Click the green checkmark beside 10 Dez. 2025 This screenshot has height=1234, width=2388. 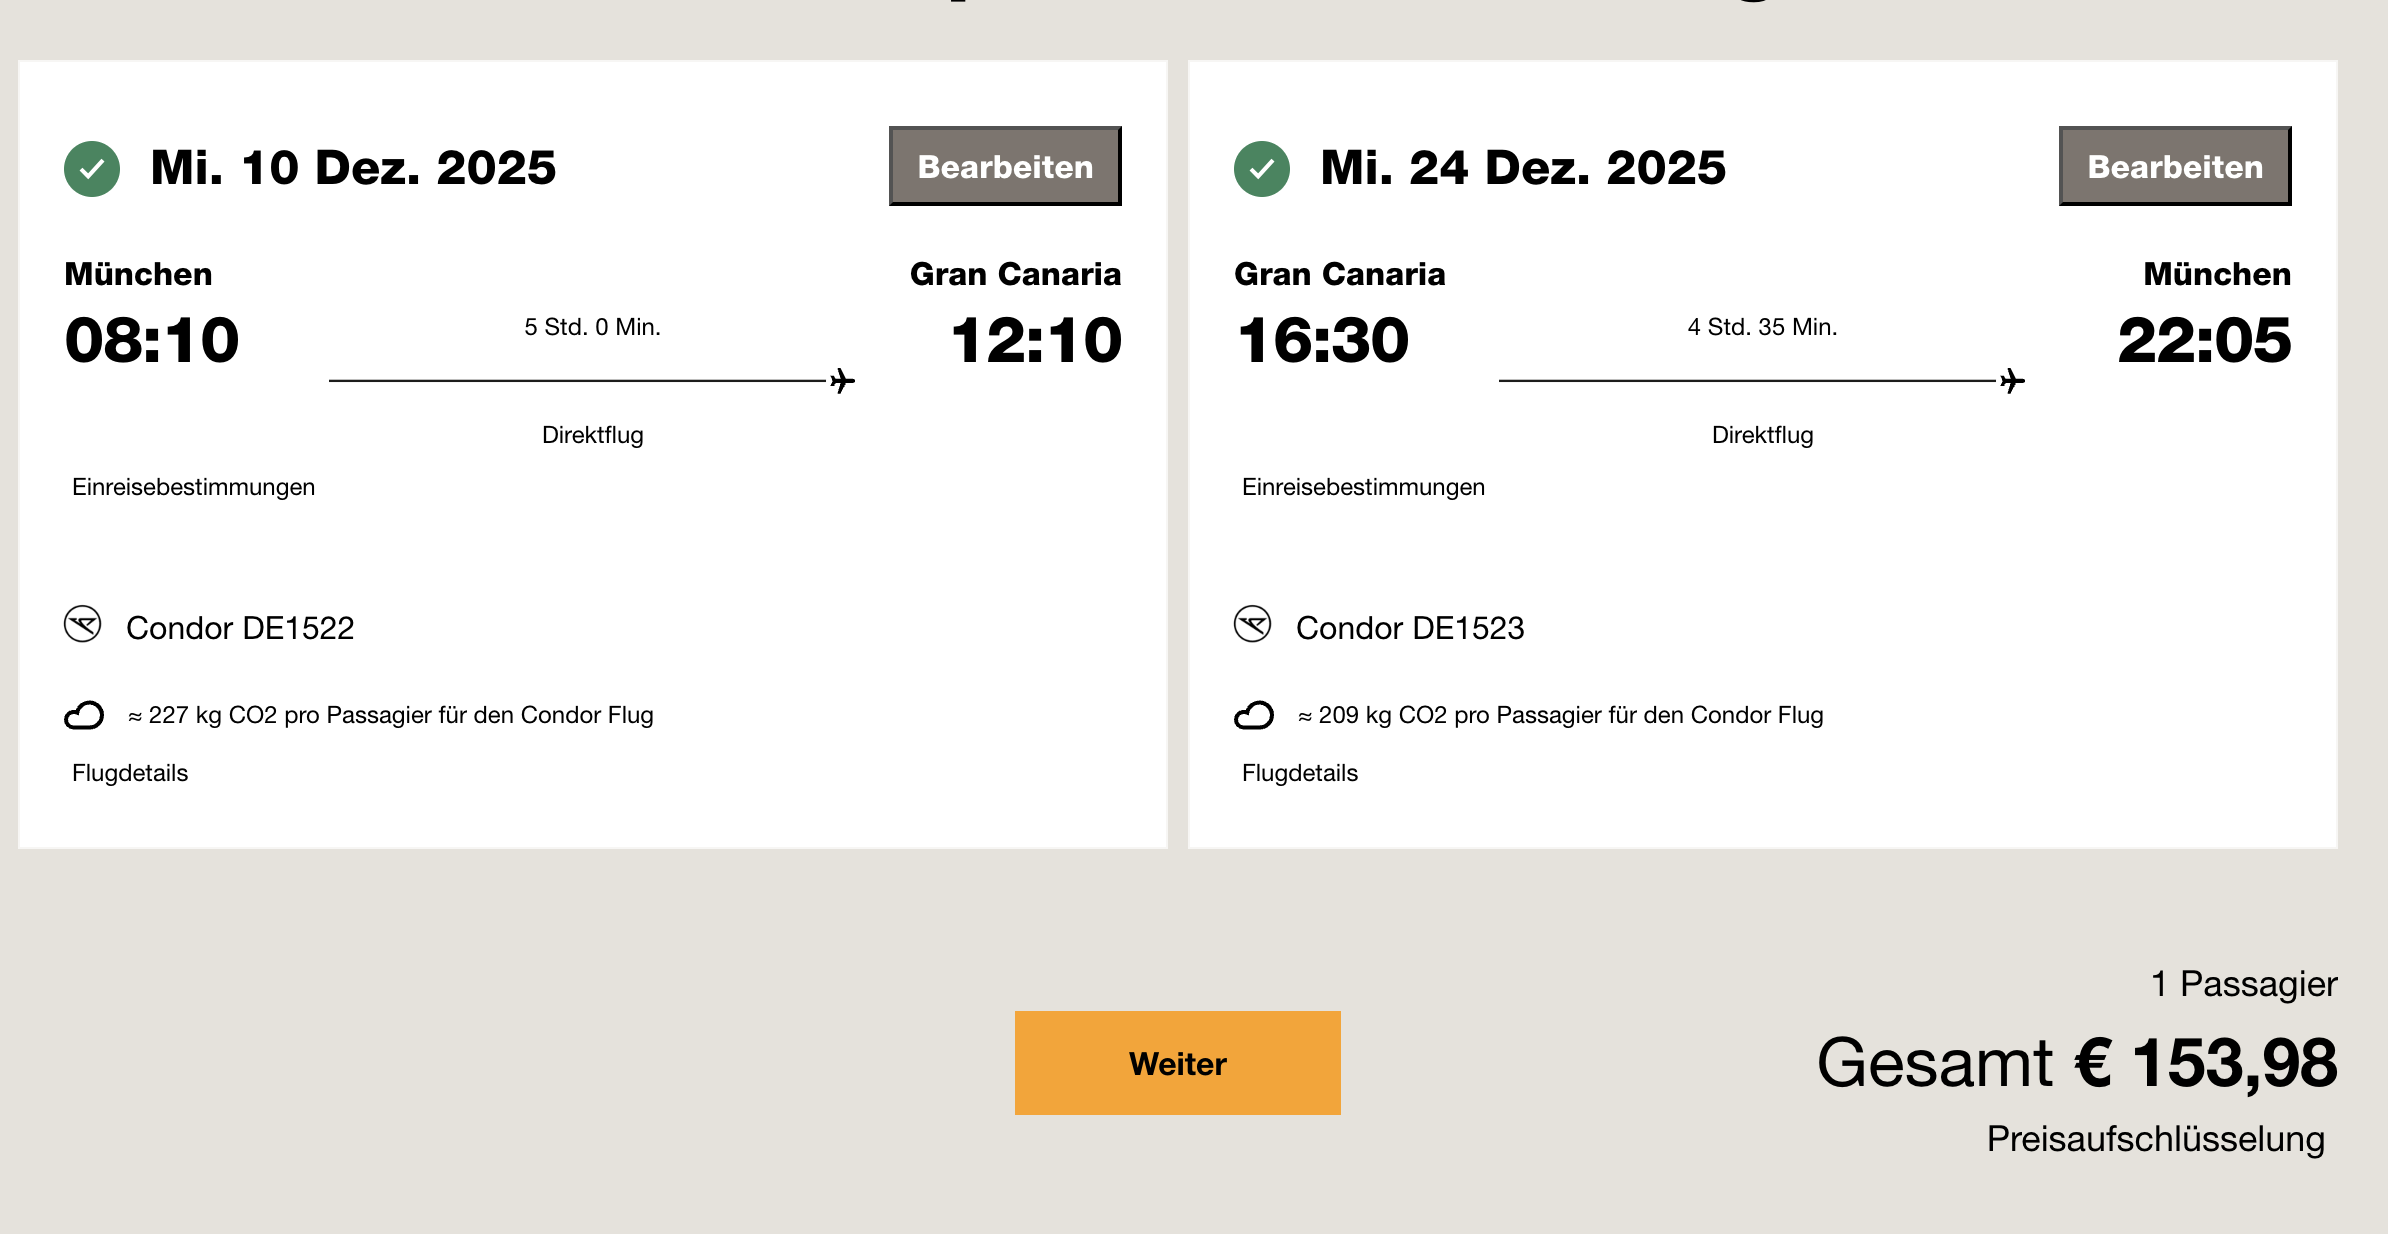pyautogui.click(x=92, y=168)
